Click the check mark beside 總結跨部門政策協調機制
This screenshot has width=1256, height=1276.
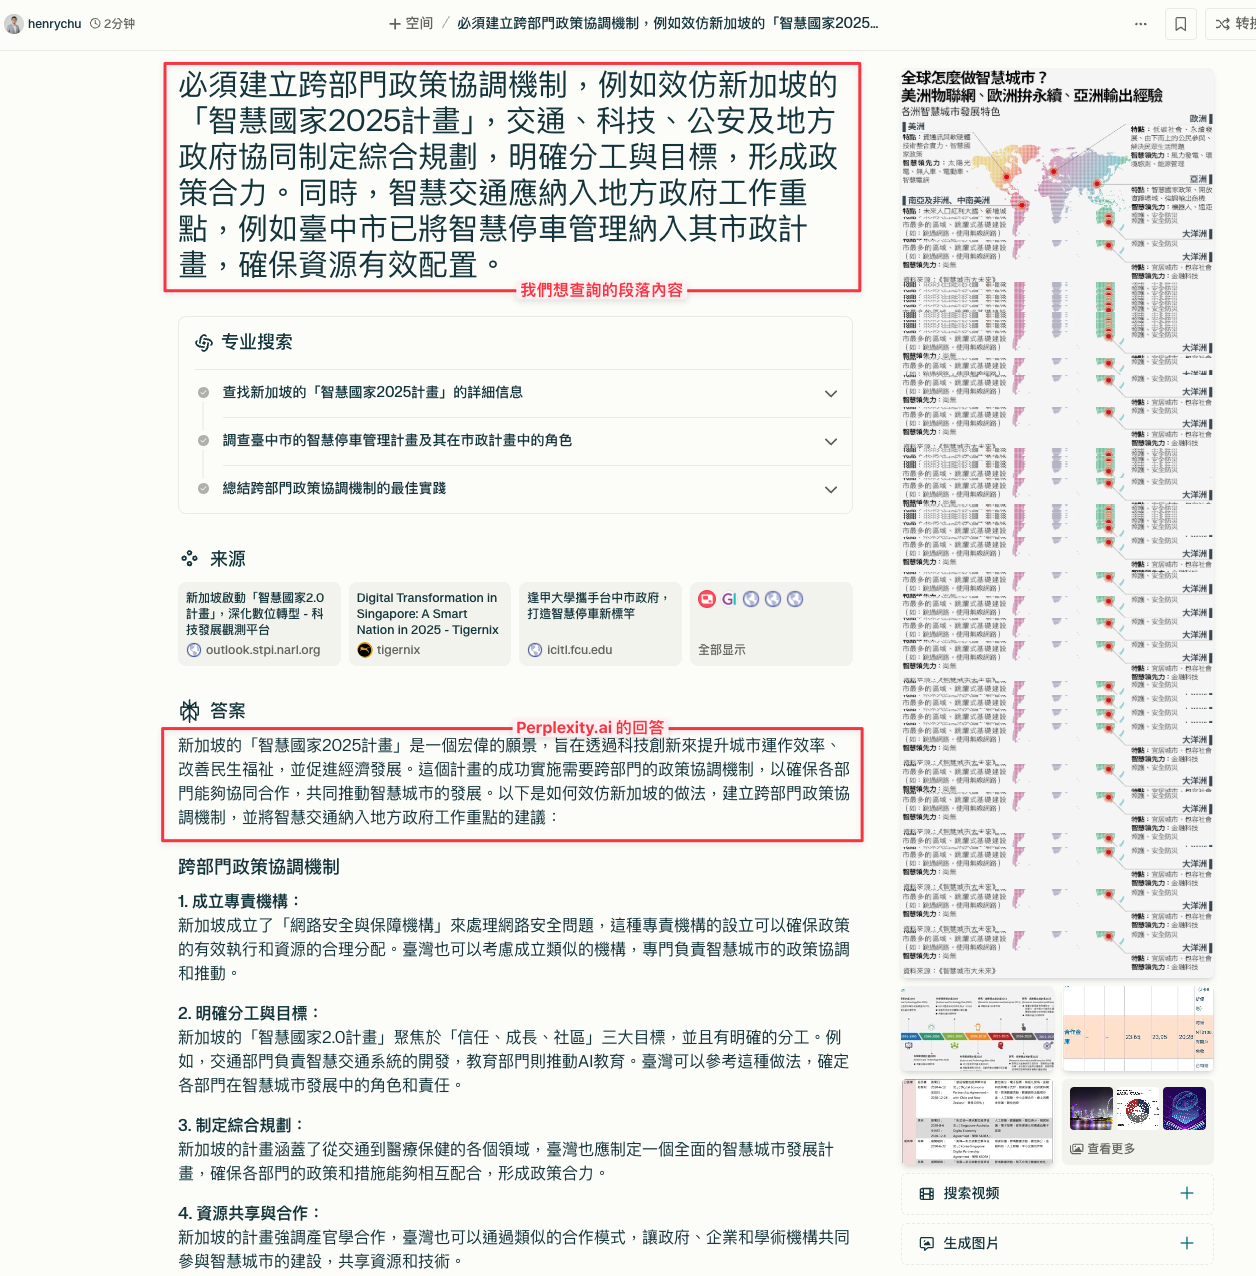point(203,489)
